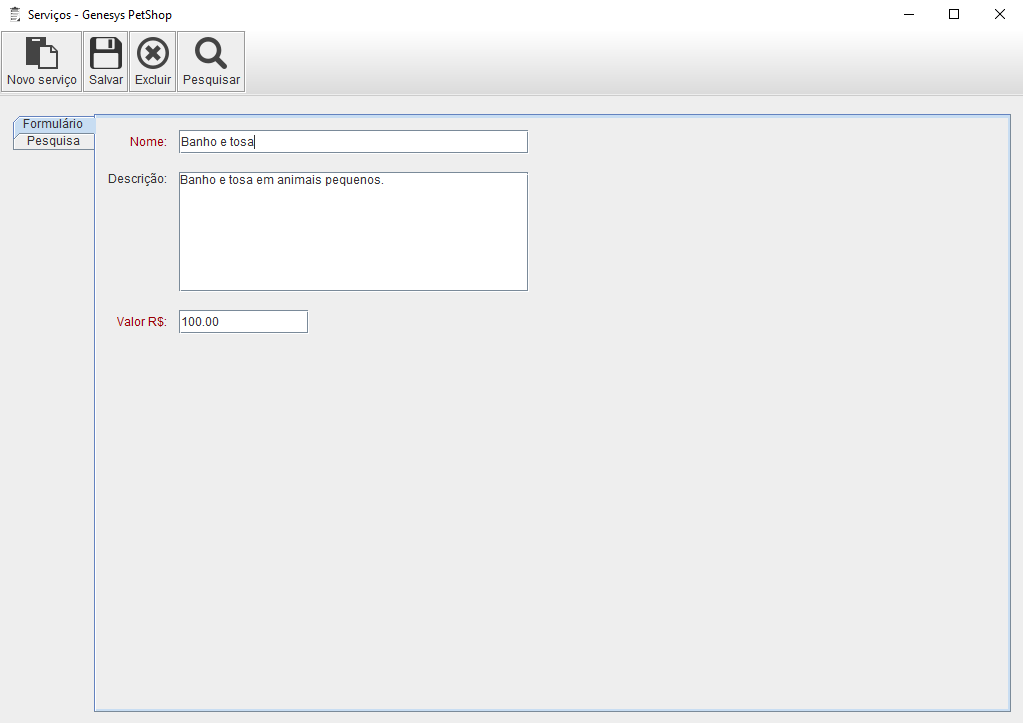Image resolution: width=1023 pixels, height=723 pixels.
Task: Focus the Nome text field
Action: pos(352,142)
